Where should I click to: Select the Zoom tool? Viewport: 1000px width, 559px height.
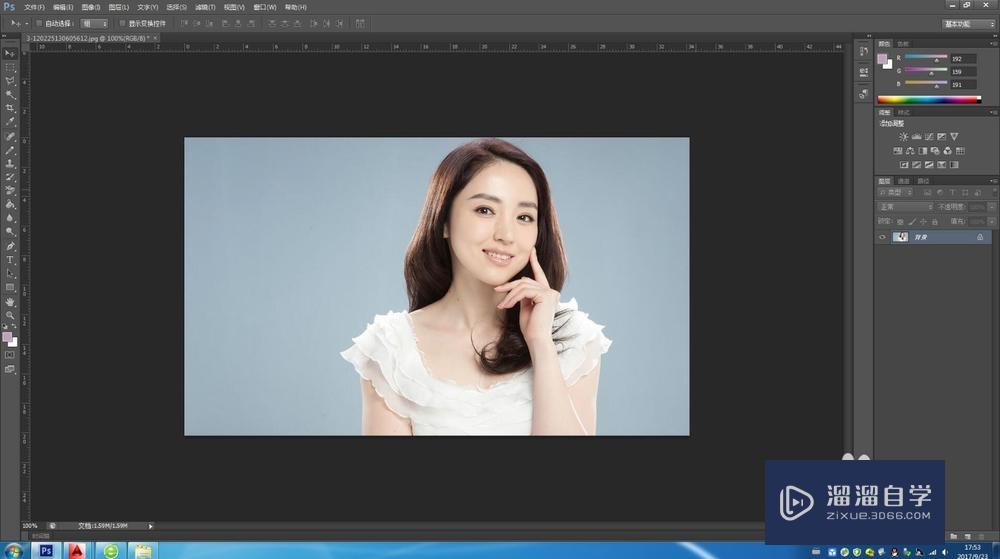pos(10,315)
